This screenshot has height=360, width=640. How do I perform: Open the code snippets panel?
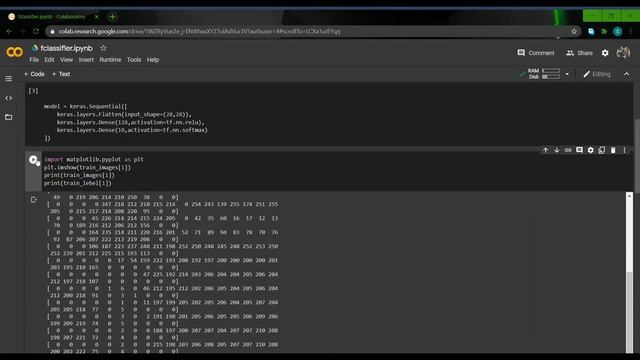tap(9, 98)
